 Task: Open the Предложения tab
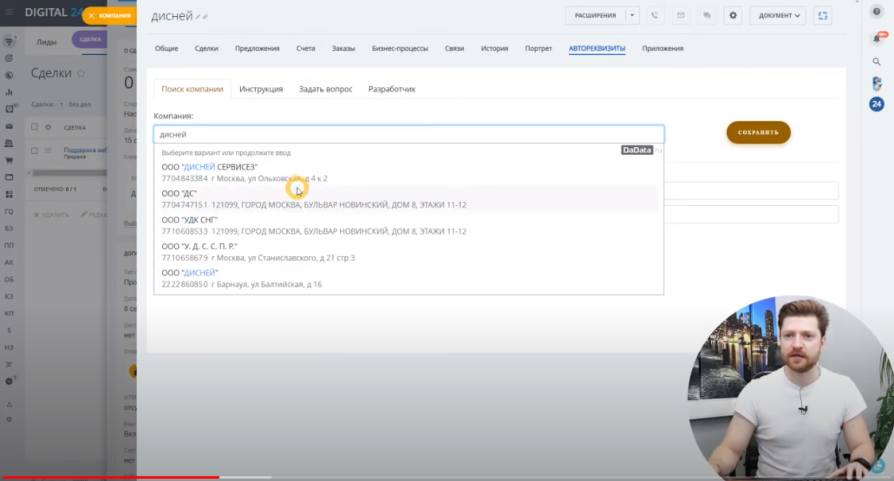coord(257,48)
